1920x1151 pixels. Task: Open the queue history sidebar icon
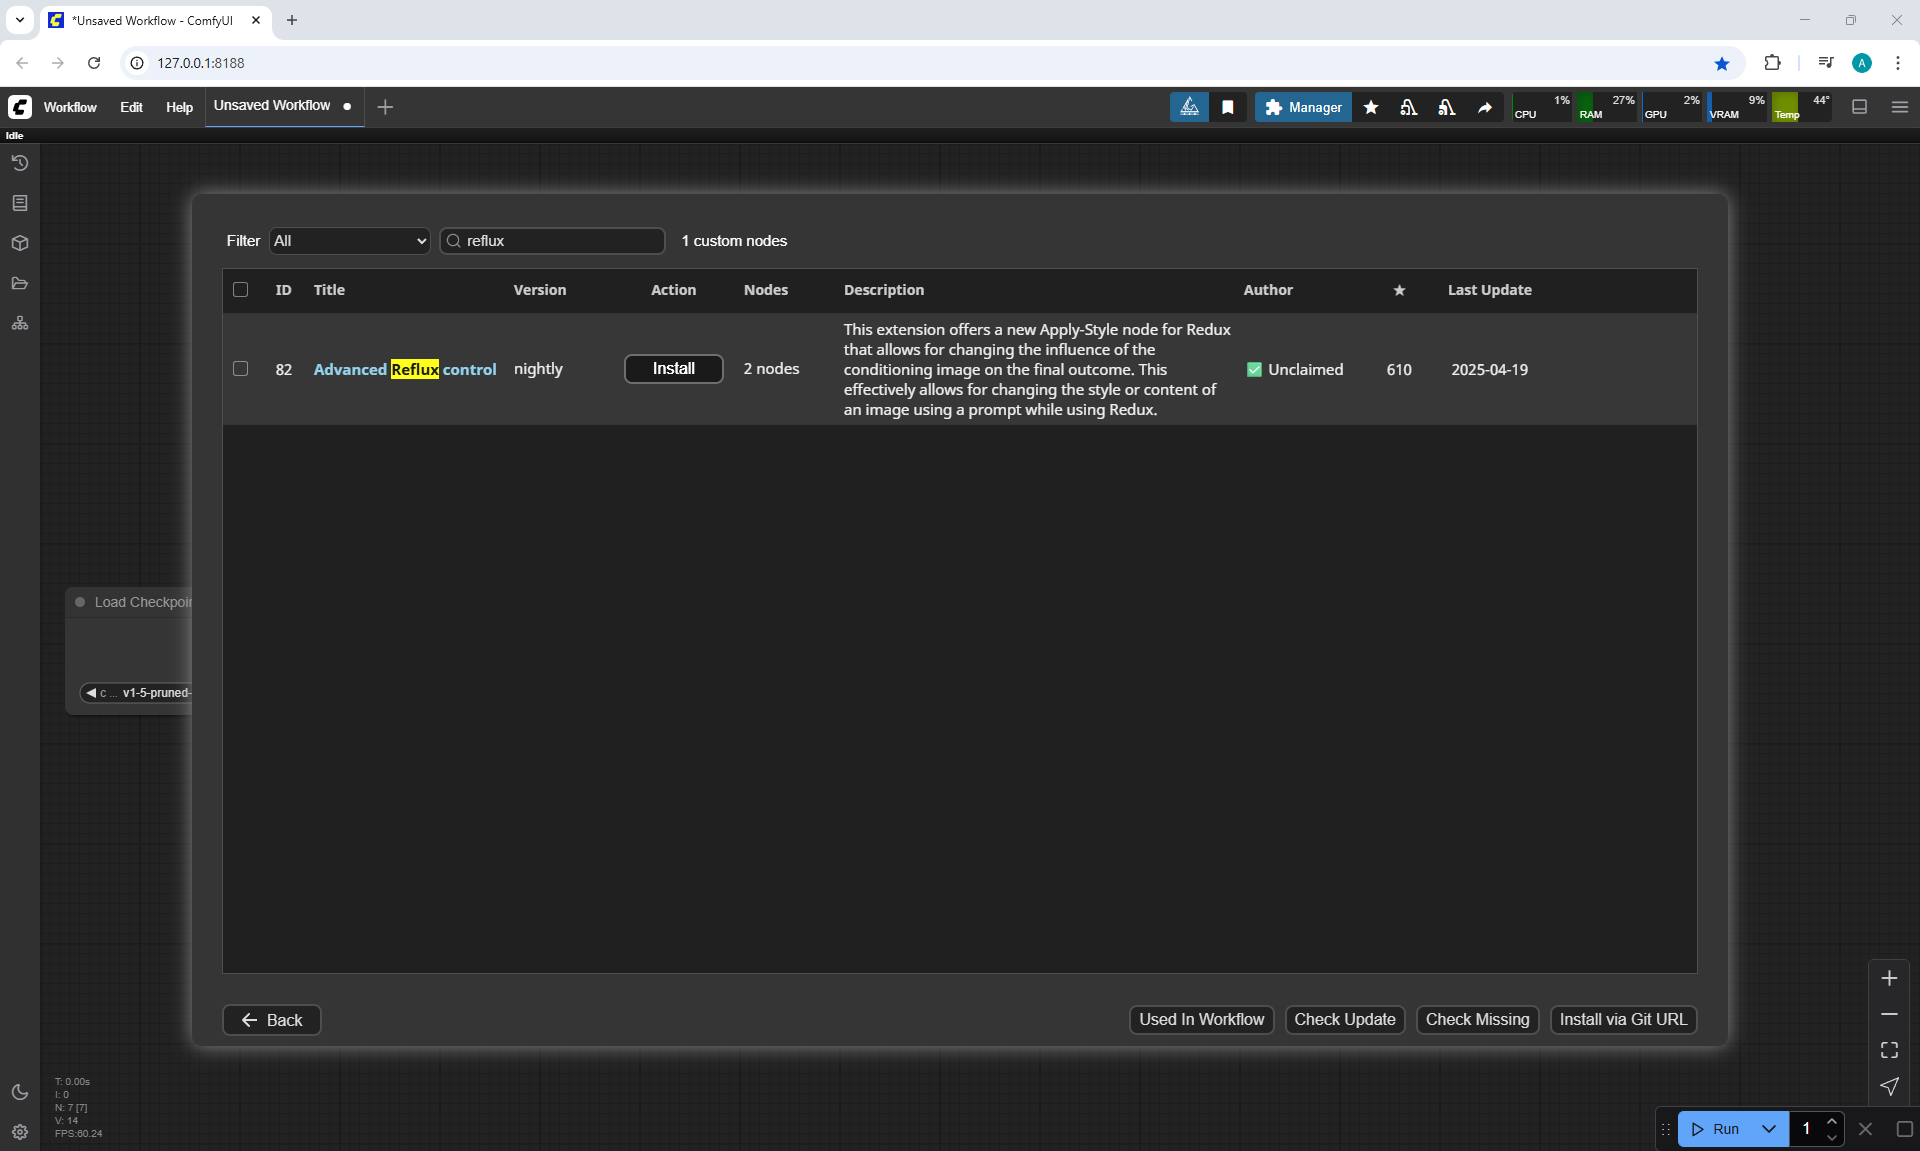coord(20,163)
